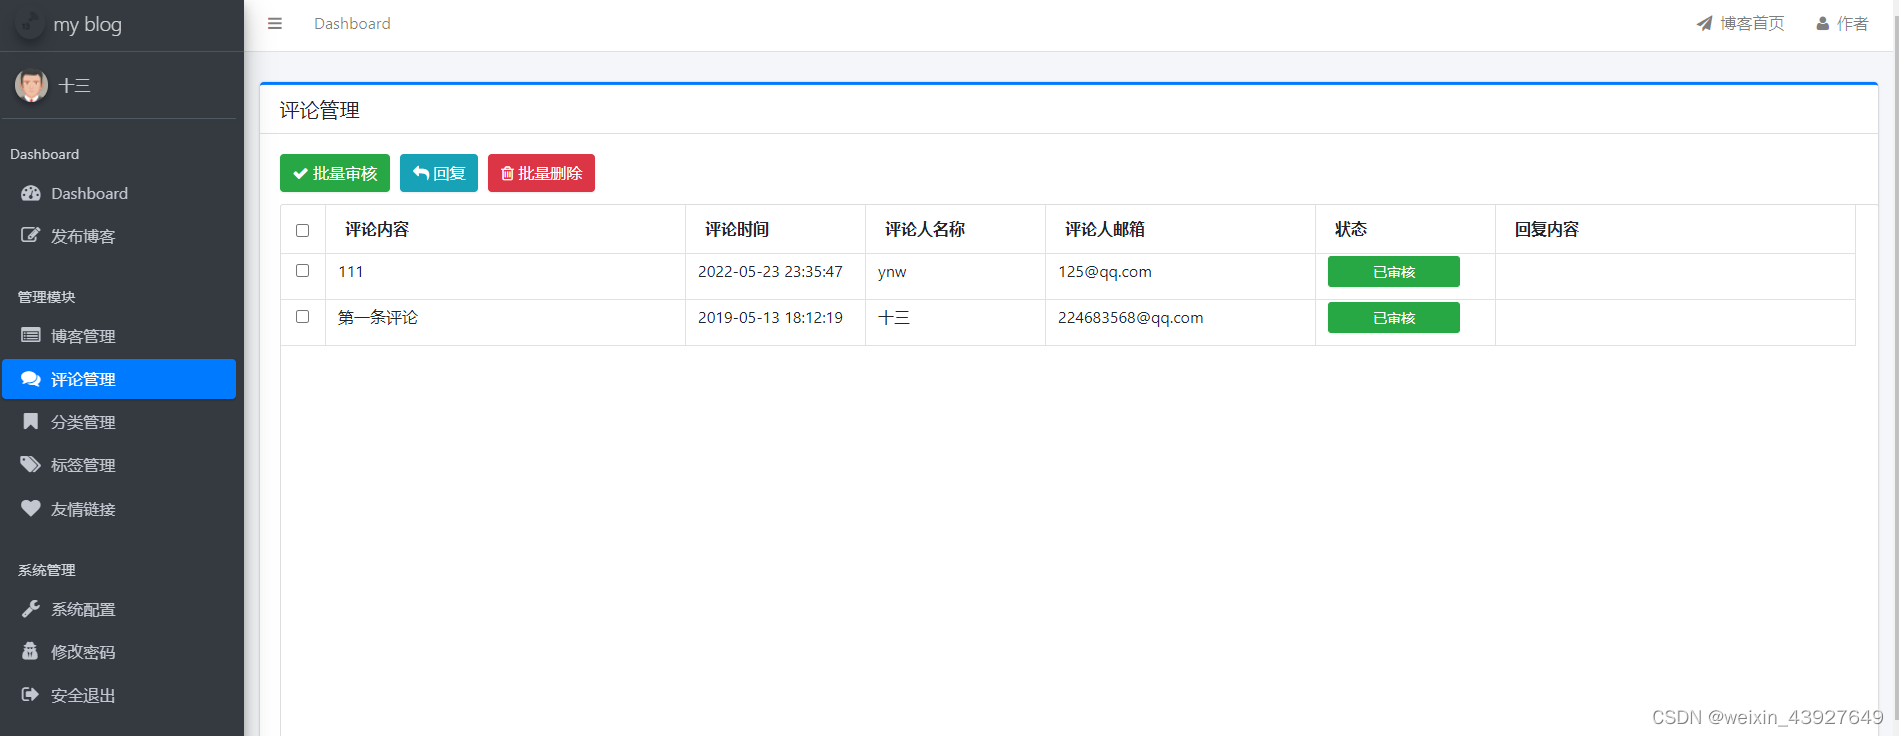The image size is (1899, 736).
Task: Click the 十三 username in sidebar
Action: coord(75,85)
